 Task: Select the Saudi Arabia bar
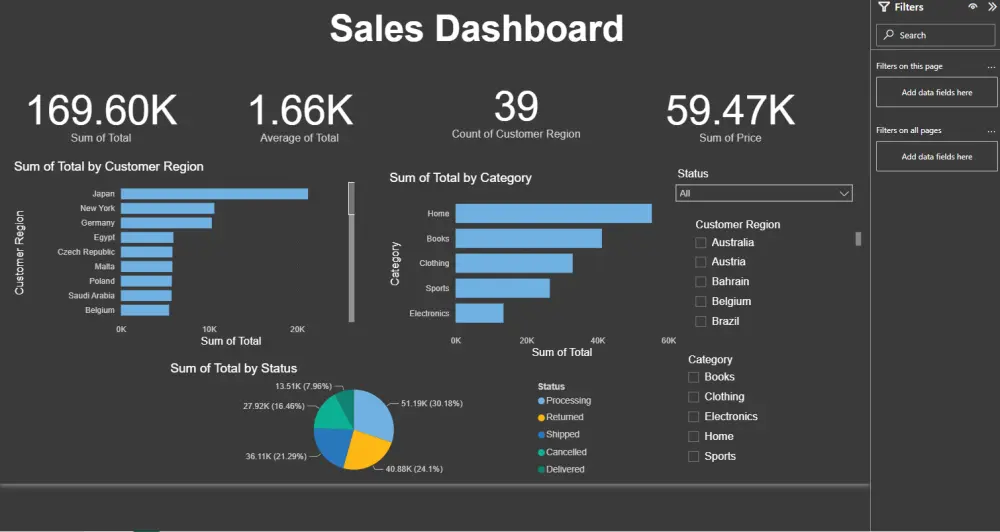(146, 296)
